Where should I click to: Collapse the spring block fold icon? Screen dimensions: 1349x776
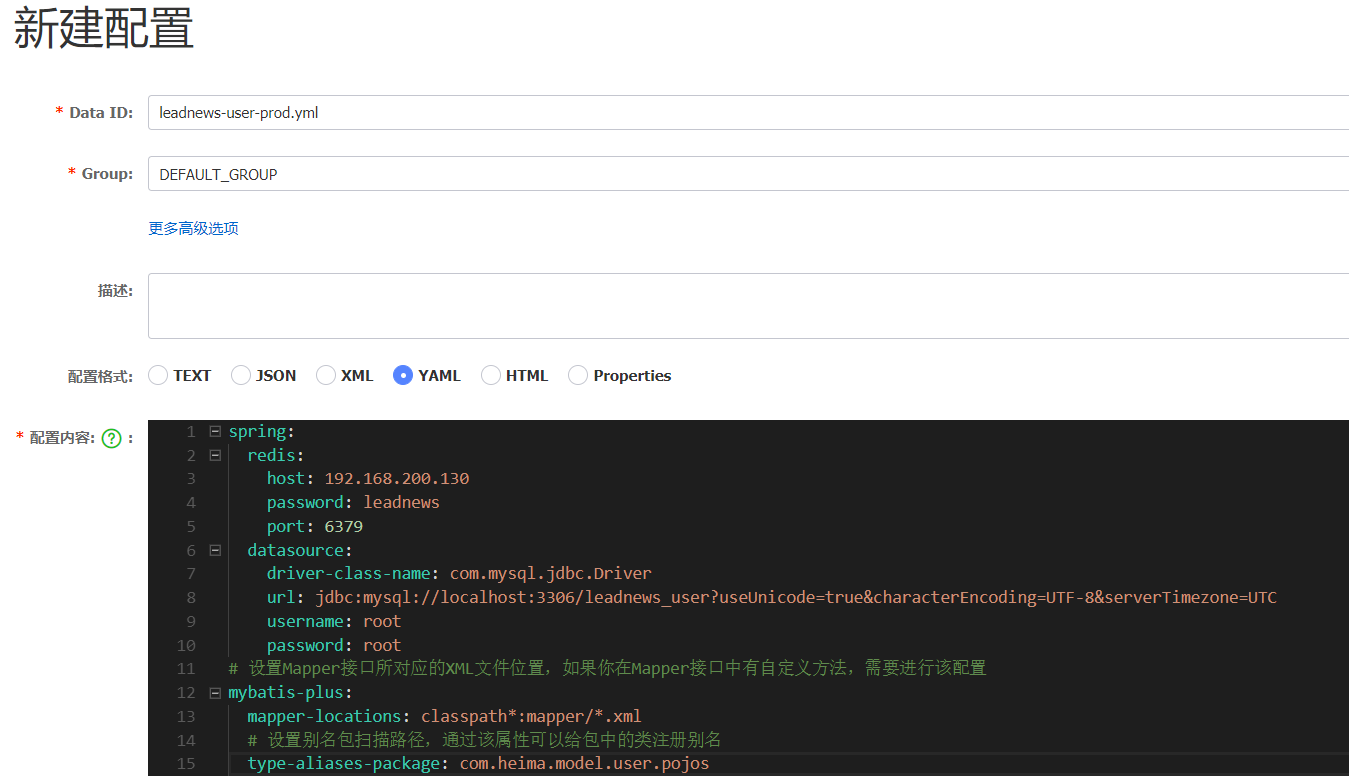click(x=215, y=431)
